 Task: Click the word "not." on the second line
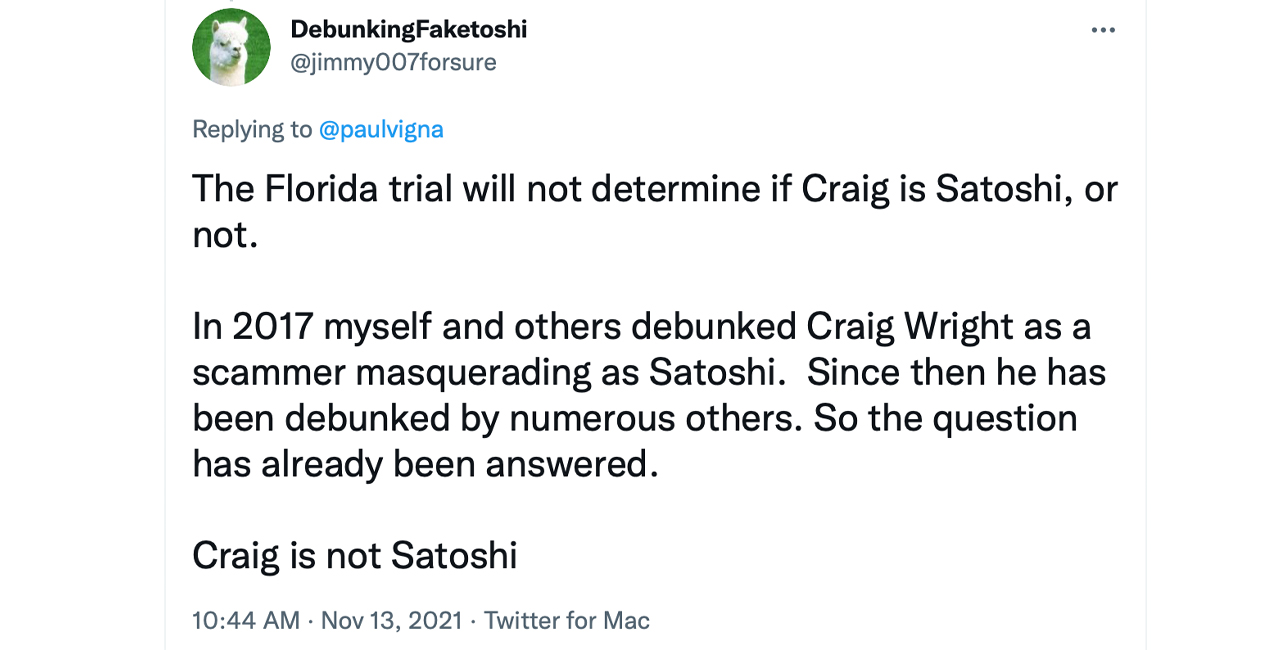pyautogui.click(x=225, y=235)
